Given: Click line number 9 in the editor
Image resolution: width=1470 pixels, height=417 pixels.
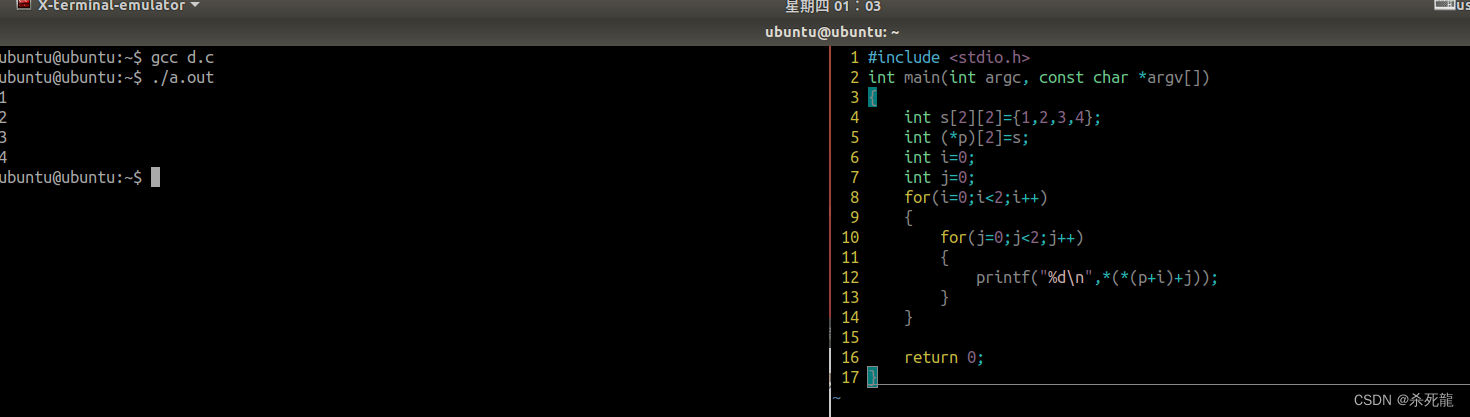Looking at the screenshot, I should click(855, 217).
